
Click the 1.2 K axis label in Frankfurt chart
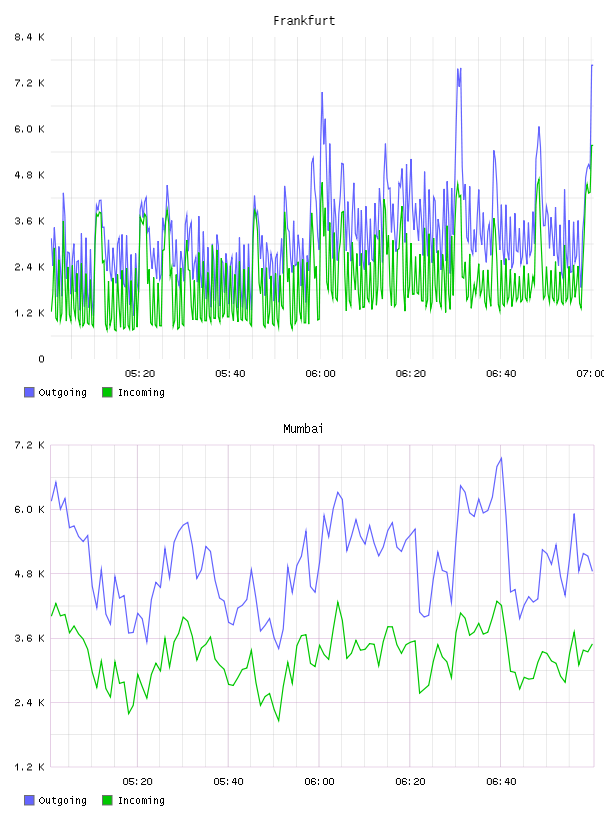pos(29,313)
